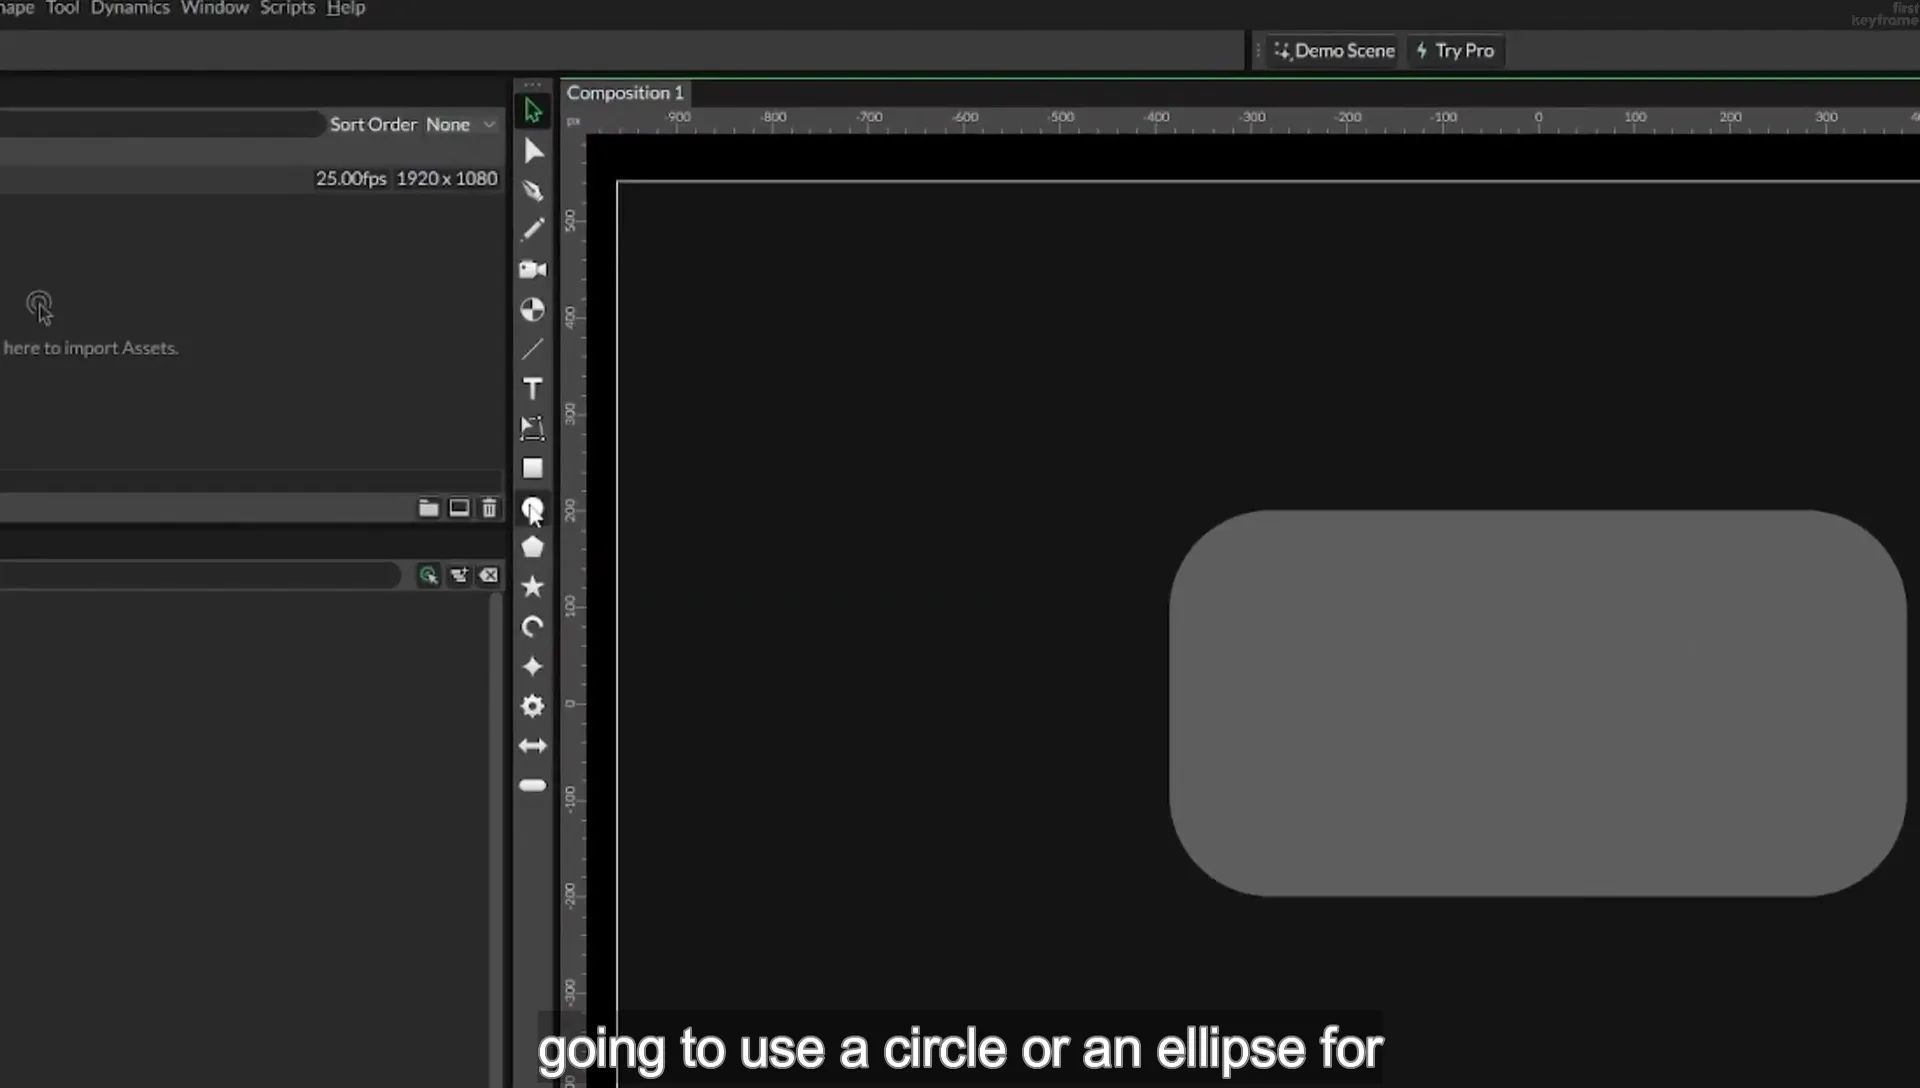The width and height of the screenshot is (1920, 1088).
Task: Open the Scripts menu
Action: 287,8
